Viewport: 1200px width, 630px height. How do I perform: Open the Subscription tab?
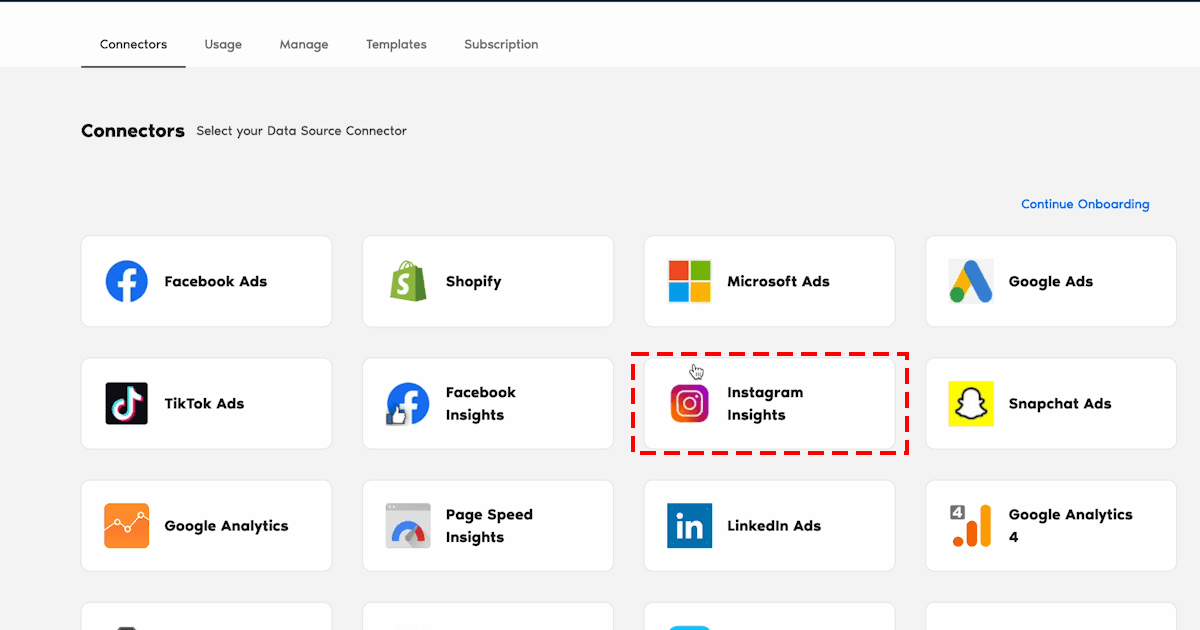[x=501, y=45]
